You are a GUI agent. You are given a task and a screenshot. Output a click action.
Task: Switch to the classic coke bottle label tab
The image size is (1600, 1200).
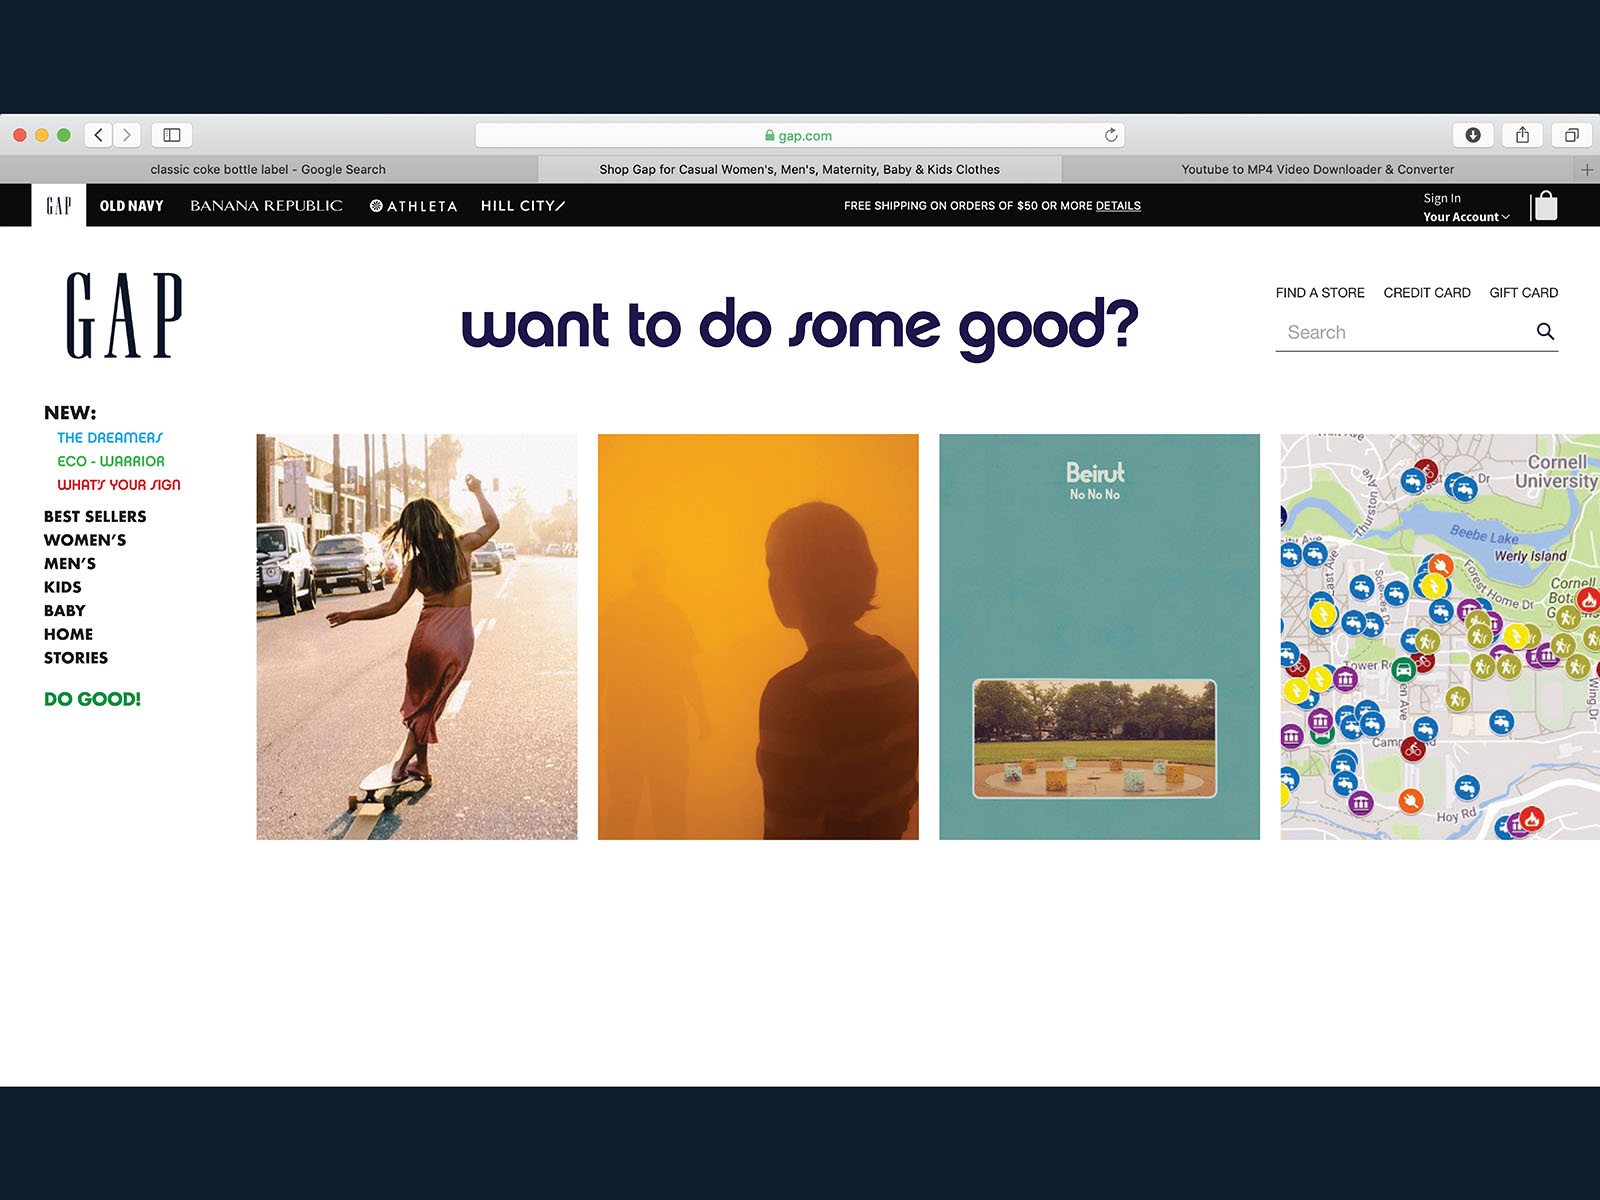click(x=268, y=170)
